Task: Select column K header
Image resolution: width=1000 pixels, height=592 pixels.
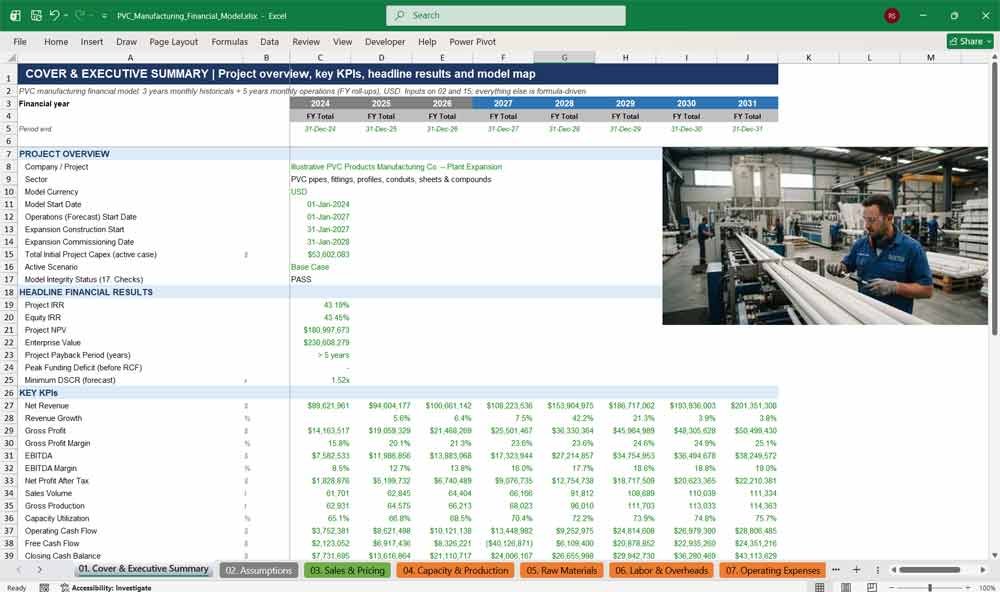Action: [x=809, y=58]
